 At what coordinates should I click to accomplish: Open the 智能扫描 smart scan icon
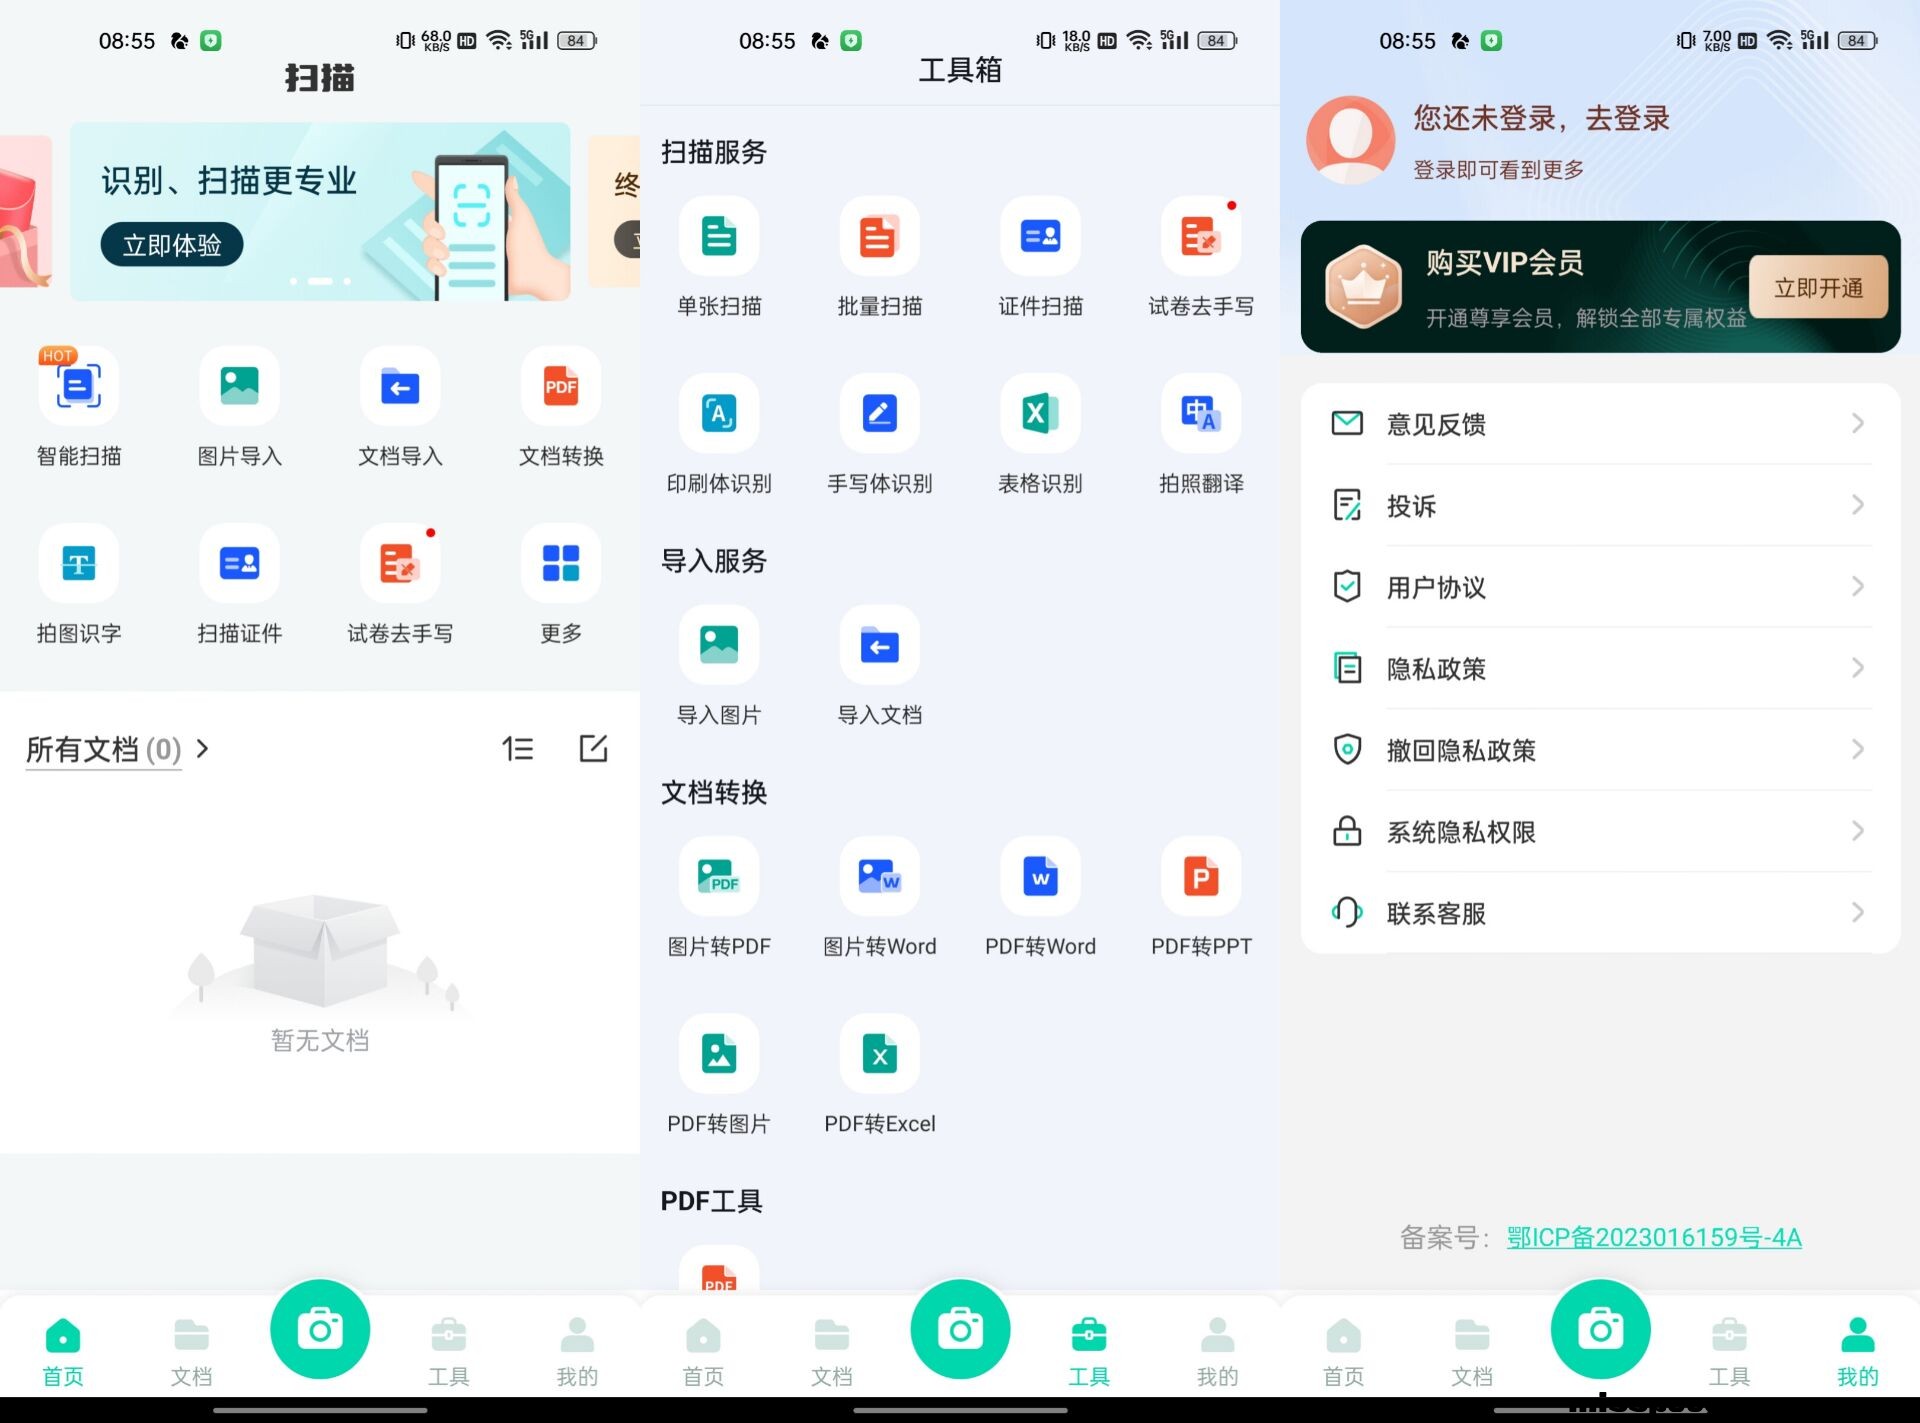point(79,387)
